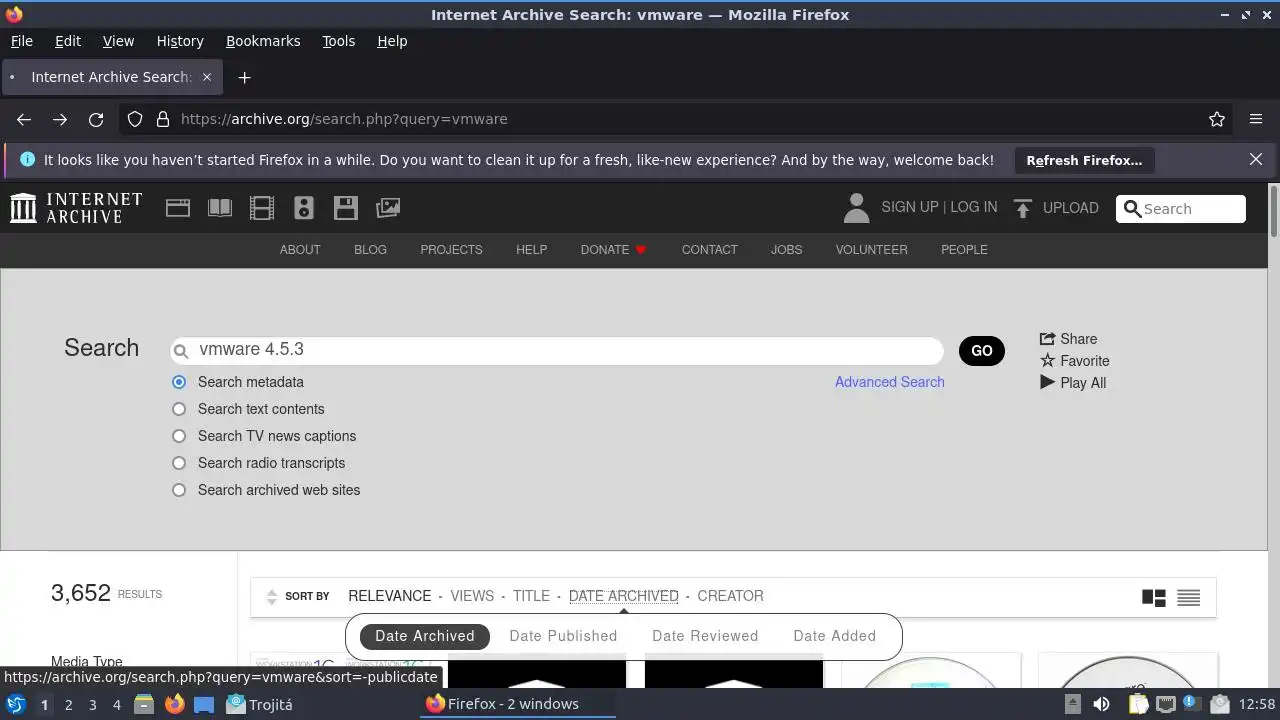The height and width of the screenshot is (720, 1280).
Task: Open the Tools menu
Action: (338, 41)
